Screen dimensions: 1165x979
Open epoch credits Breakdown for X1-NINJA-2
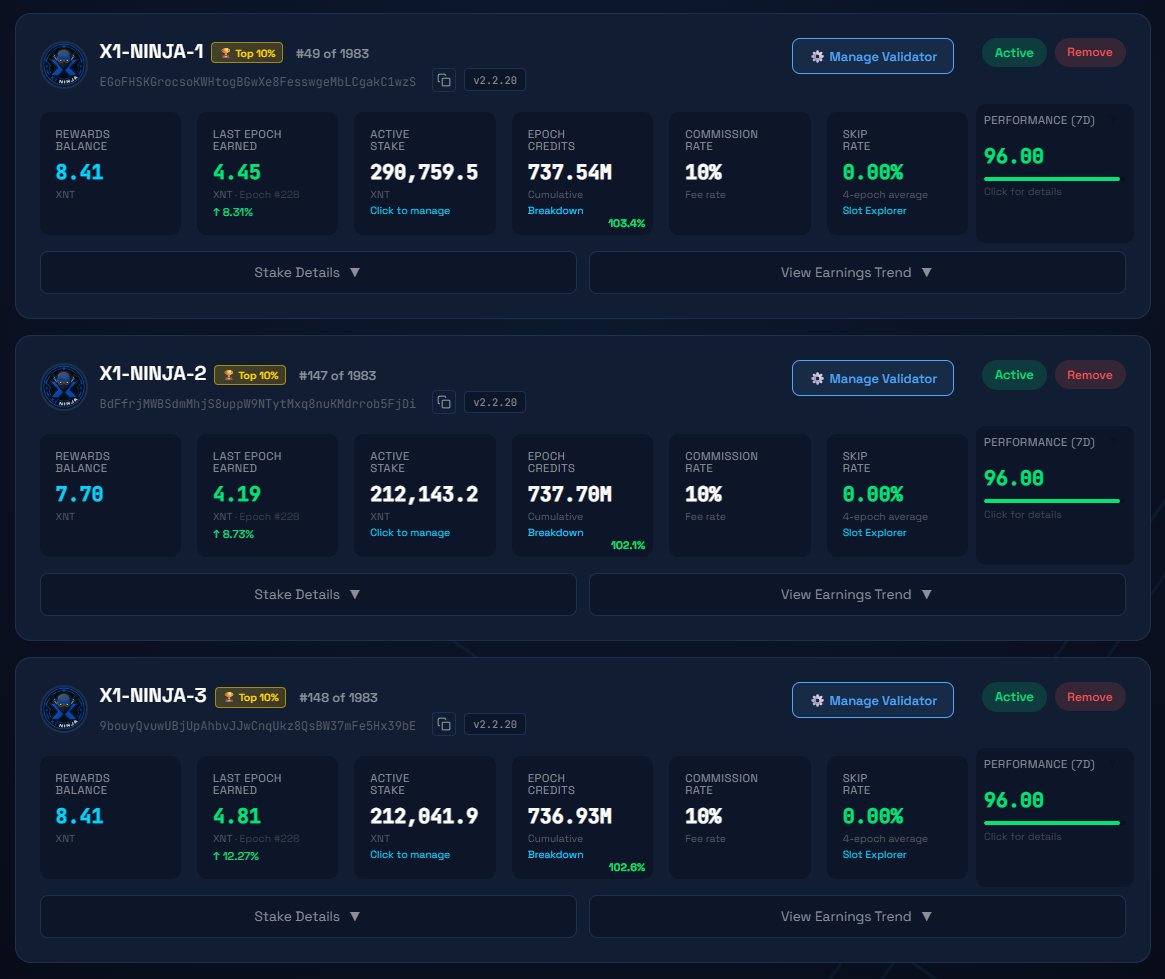tap(556, 533)
